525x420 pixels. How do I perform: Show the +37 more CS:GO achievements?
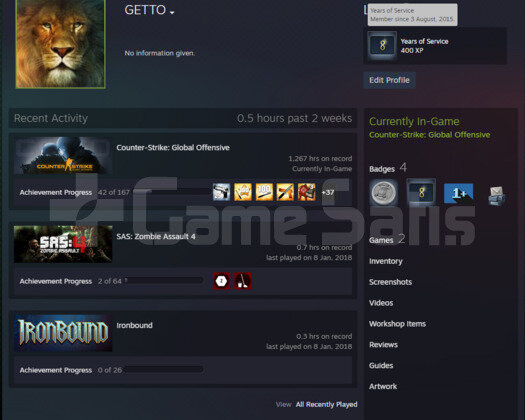[x=327, y=192]
